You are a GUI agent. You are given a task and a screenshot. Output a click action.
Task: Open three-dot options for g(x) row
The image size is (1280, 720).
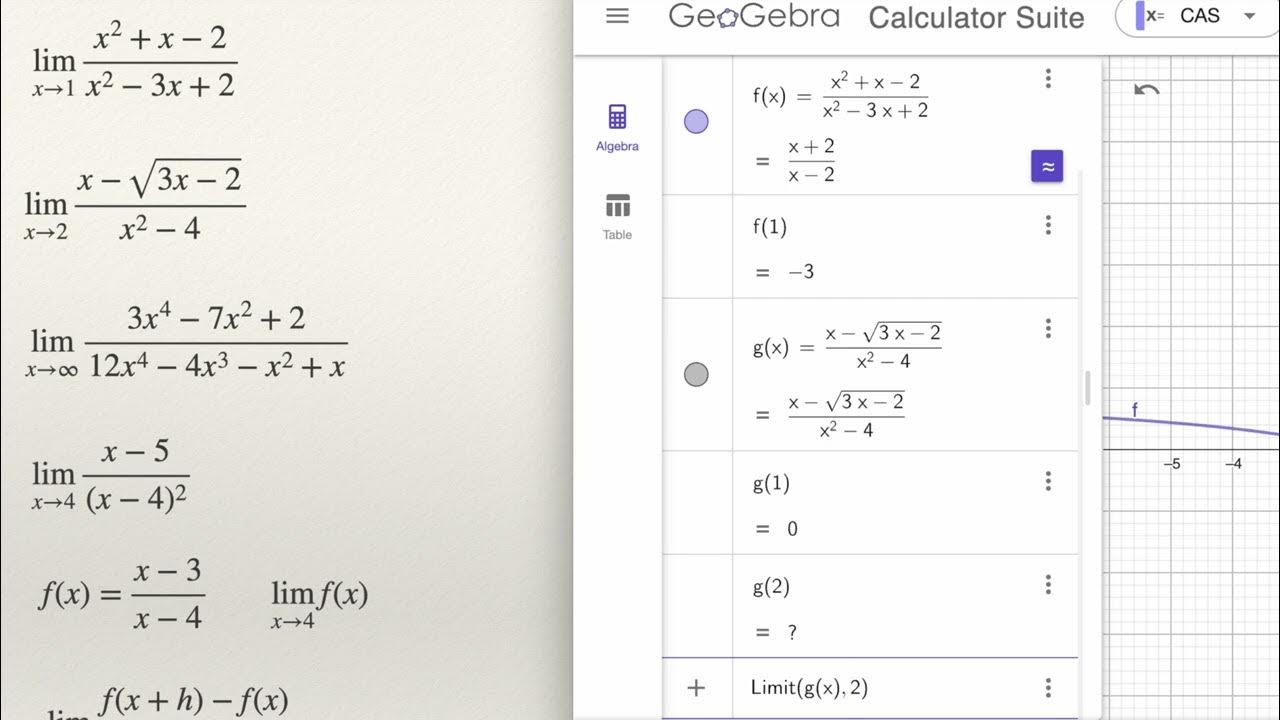click(x=1048, y=329)
